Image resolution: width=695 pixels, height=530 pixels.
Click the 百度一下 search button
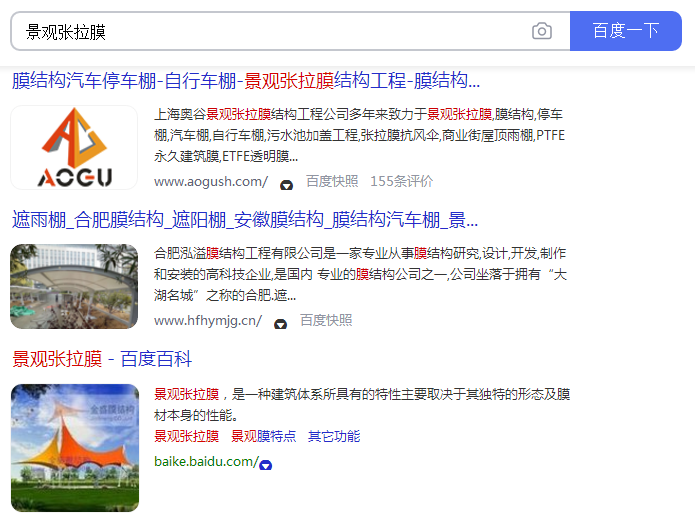click(625, 31)
